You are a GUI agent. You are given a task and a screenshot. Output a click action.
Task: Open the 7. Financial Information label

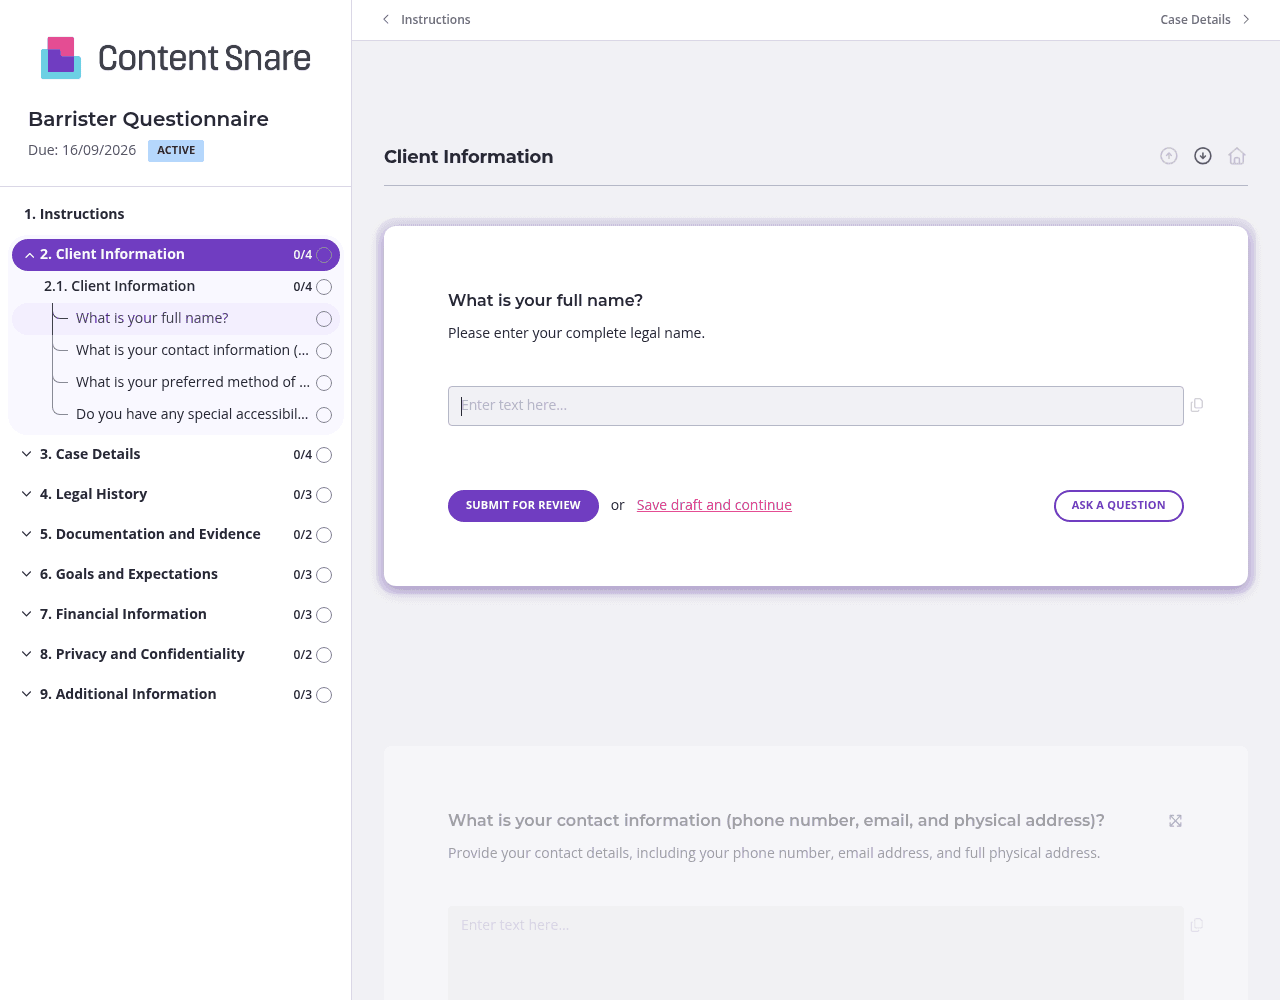pos(123,614)
